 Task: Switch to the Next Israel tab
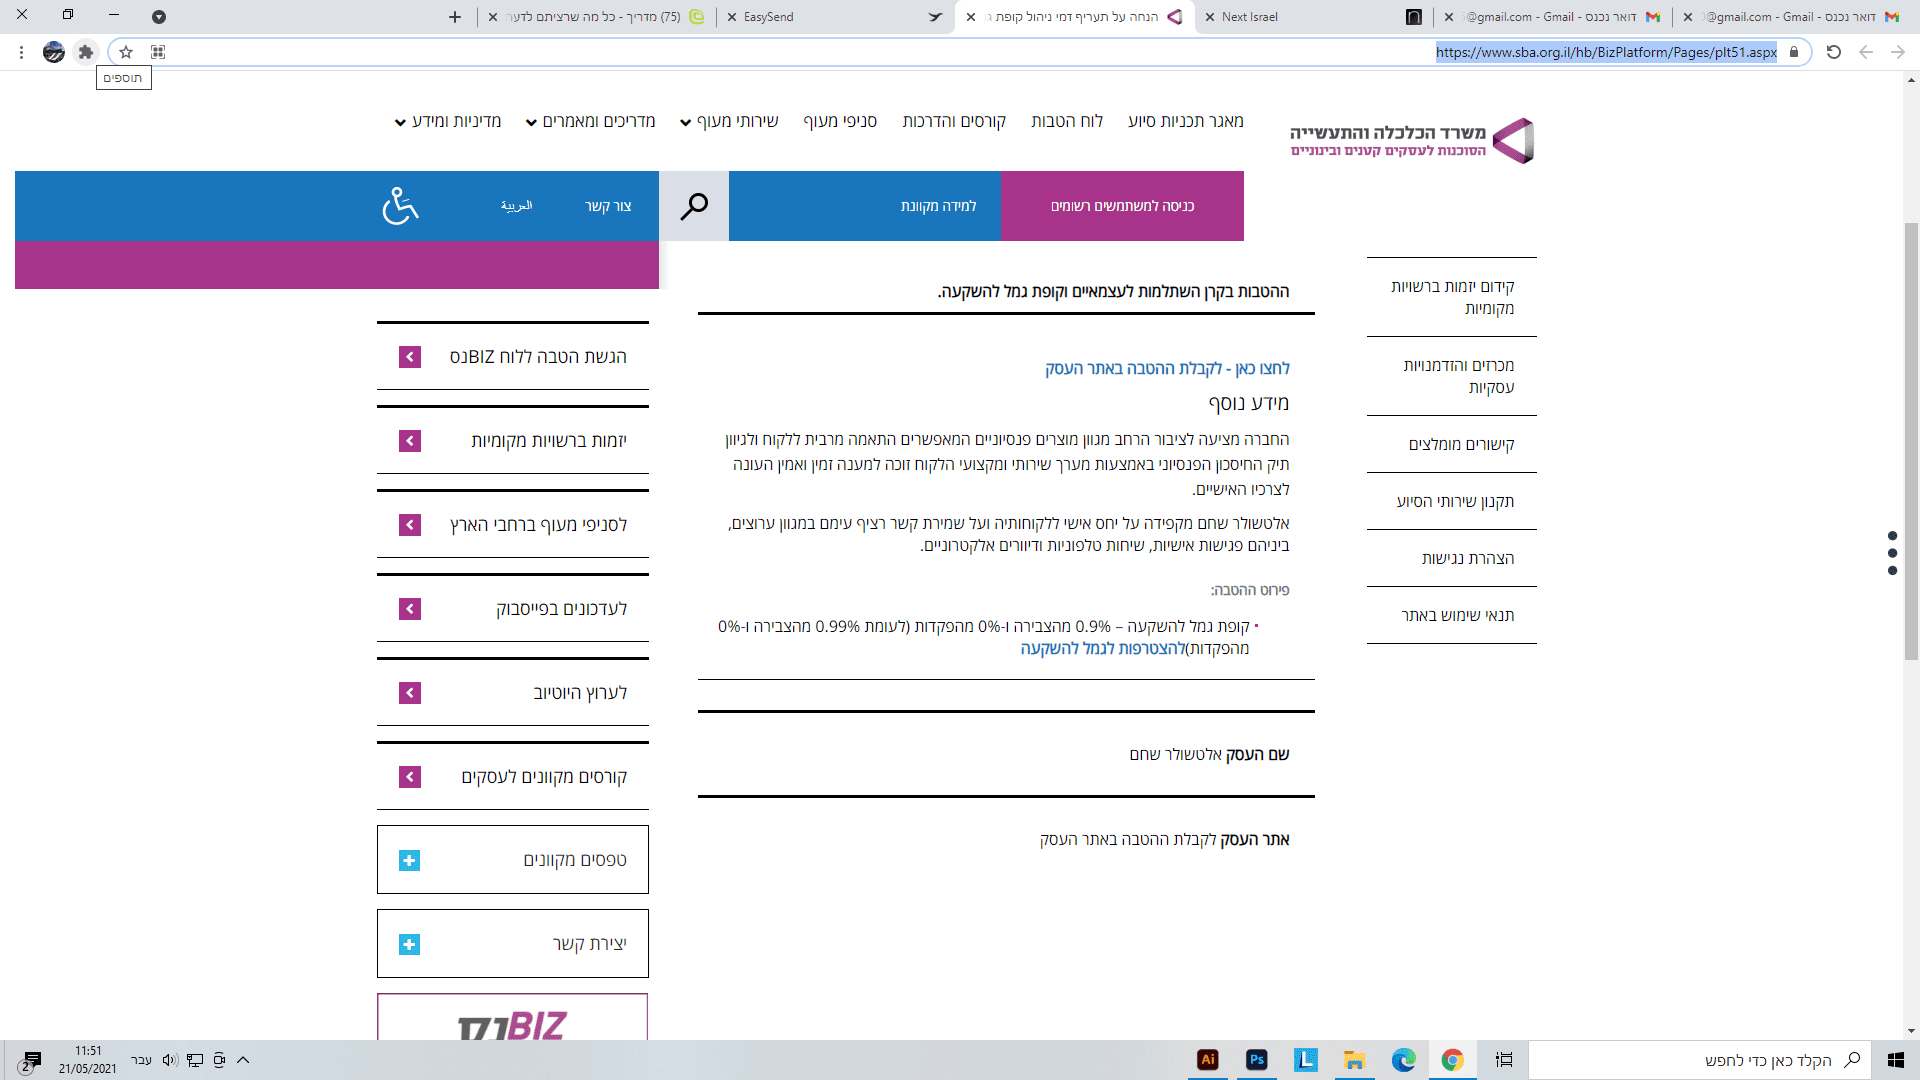pos(1312,17)
